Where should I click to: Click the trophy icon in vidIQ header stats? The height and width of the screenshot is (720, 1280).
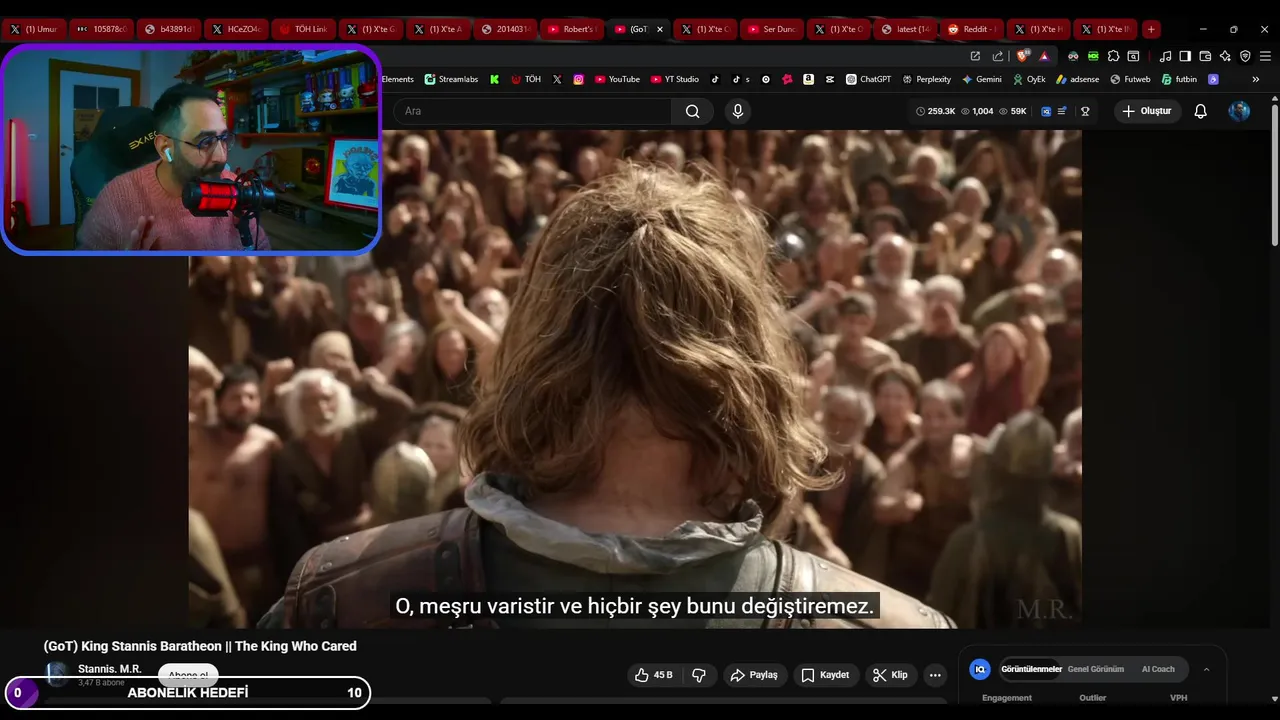coord(1085,111)
